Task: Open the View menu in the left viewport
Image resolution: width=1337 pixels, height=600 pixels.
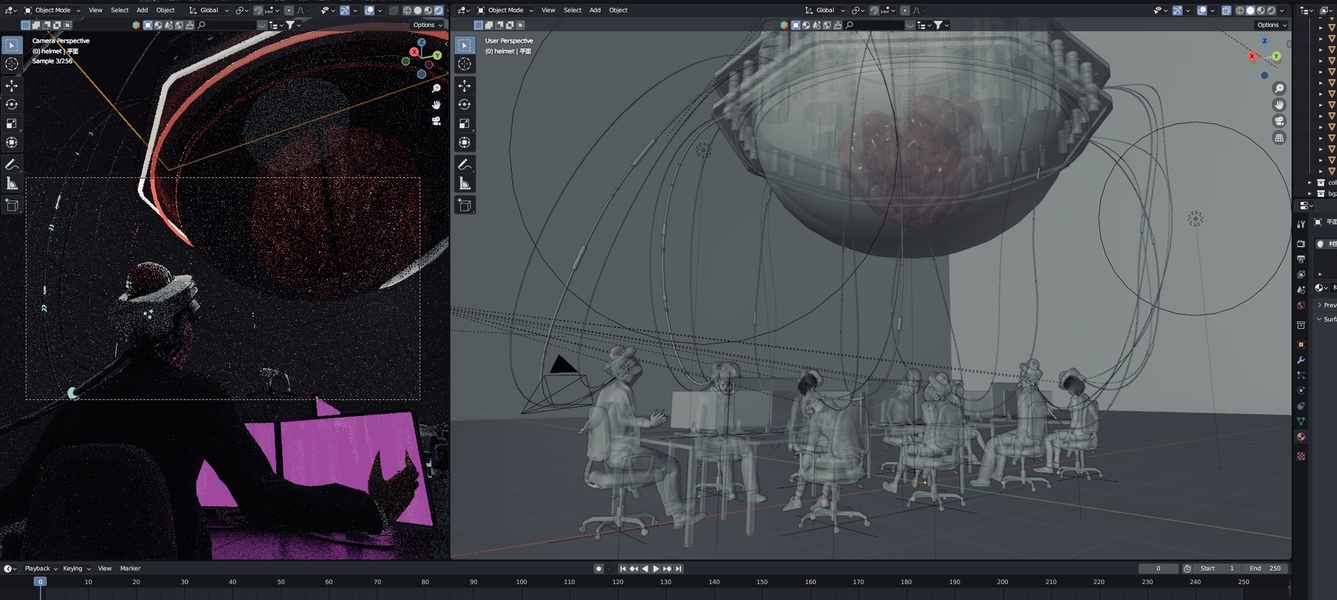Action: click(x=95, y=10)
